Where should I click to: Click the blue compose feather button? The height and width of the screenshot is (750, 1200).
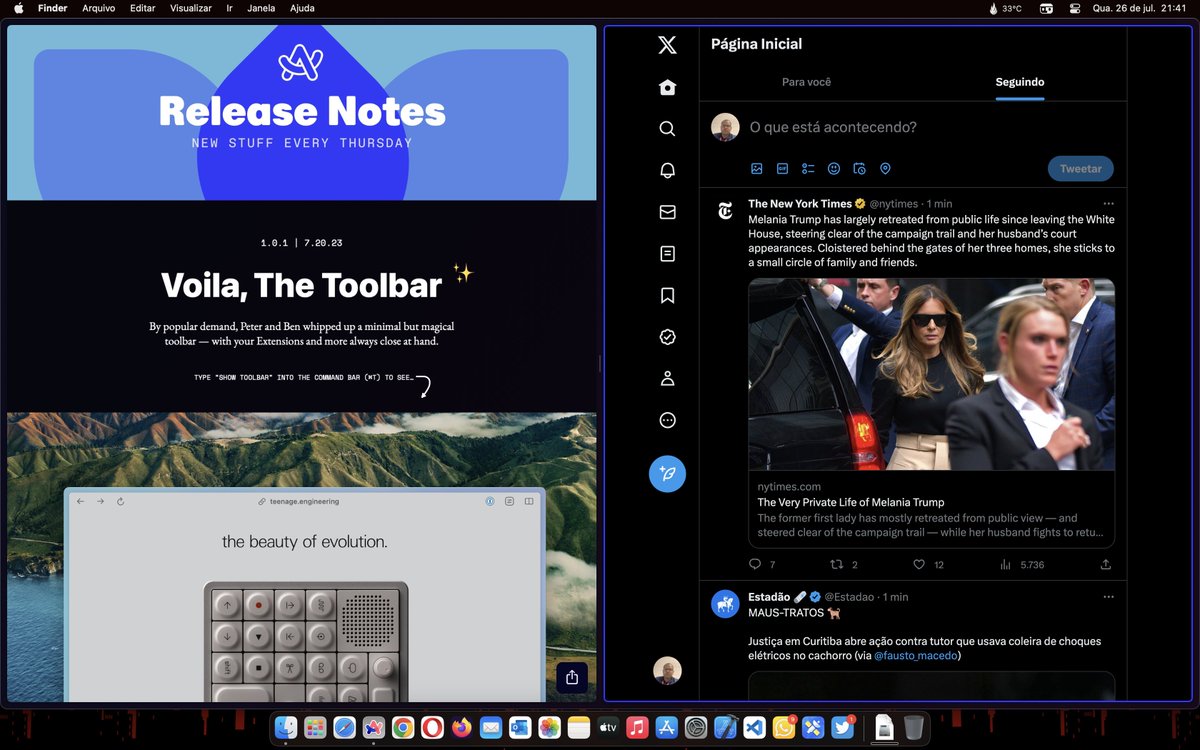667,473
